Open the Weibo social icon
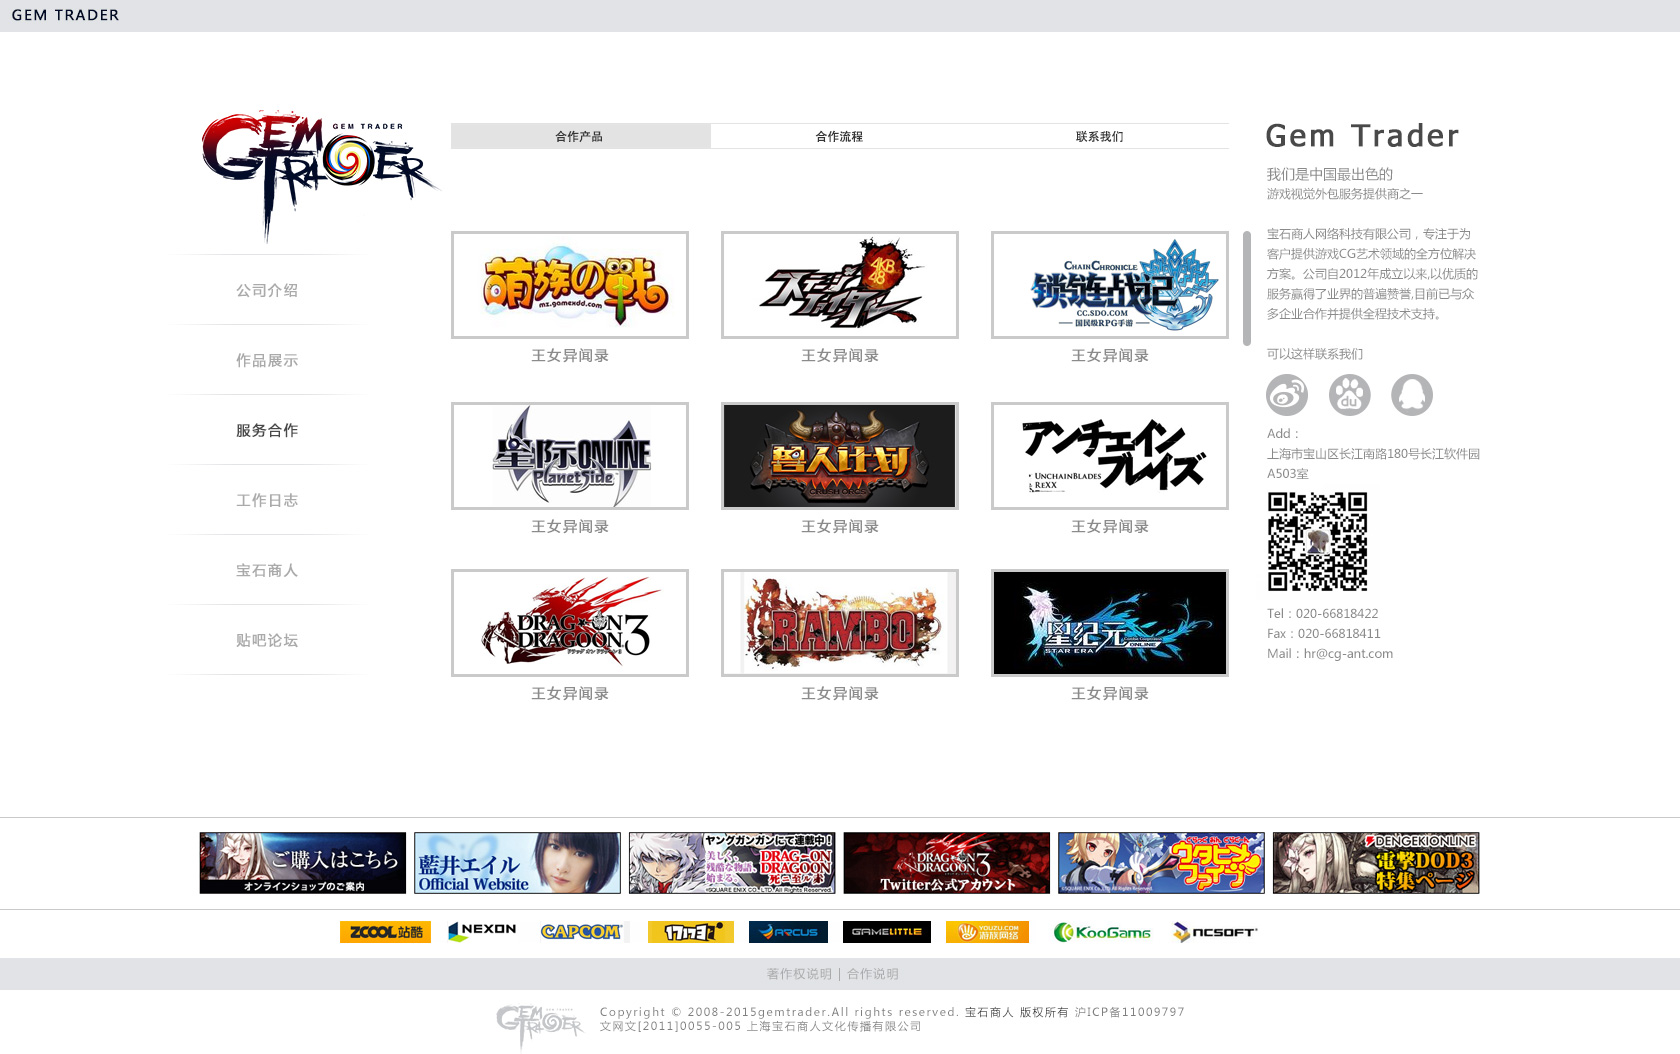The width and height of the screenshot is (1680, 1054). 1286,395
